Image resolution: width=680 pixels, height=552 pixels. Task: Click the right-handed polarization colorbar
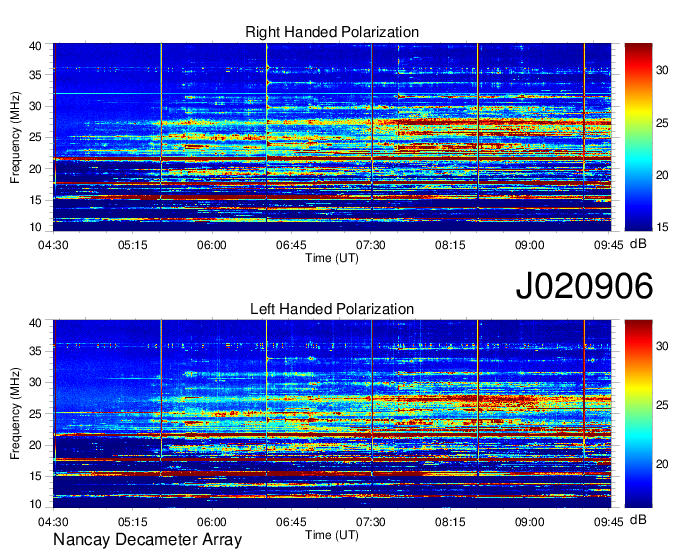tap(638, 137)
